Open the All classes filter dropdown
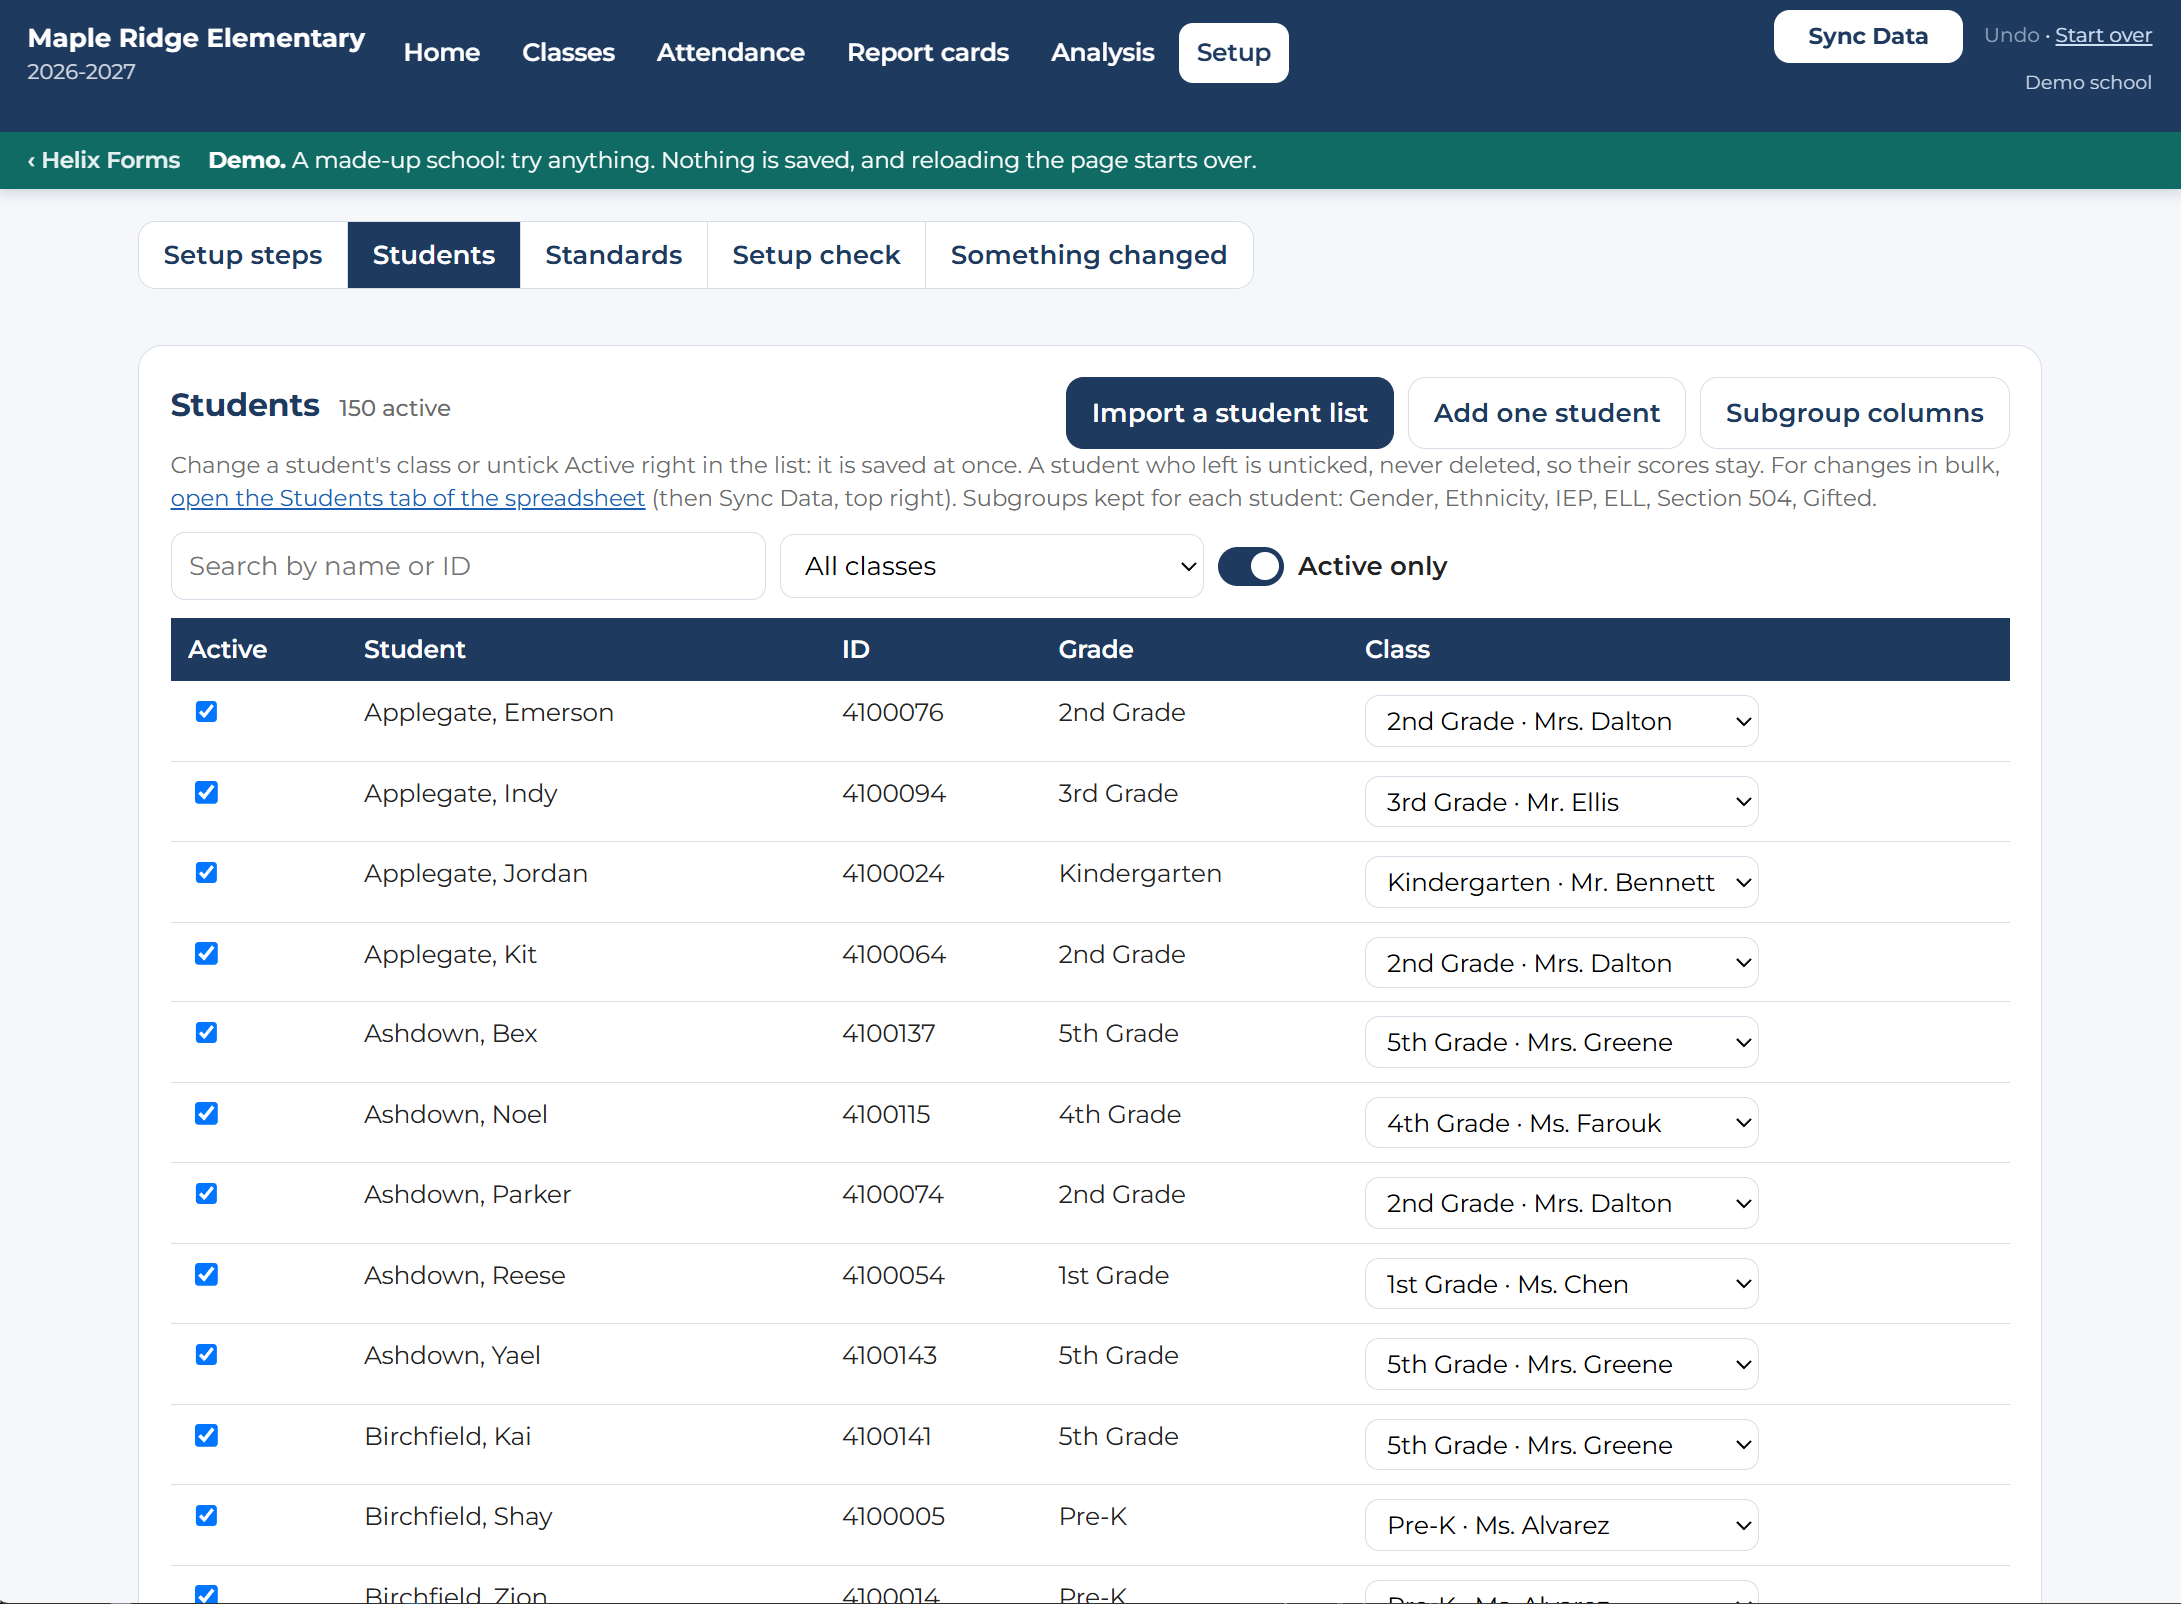Screen dimensions: 2181x1604 click(x=991, y=566)
